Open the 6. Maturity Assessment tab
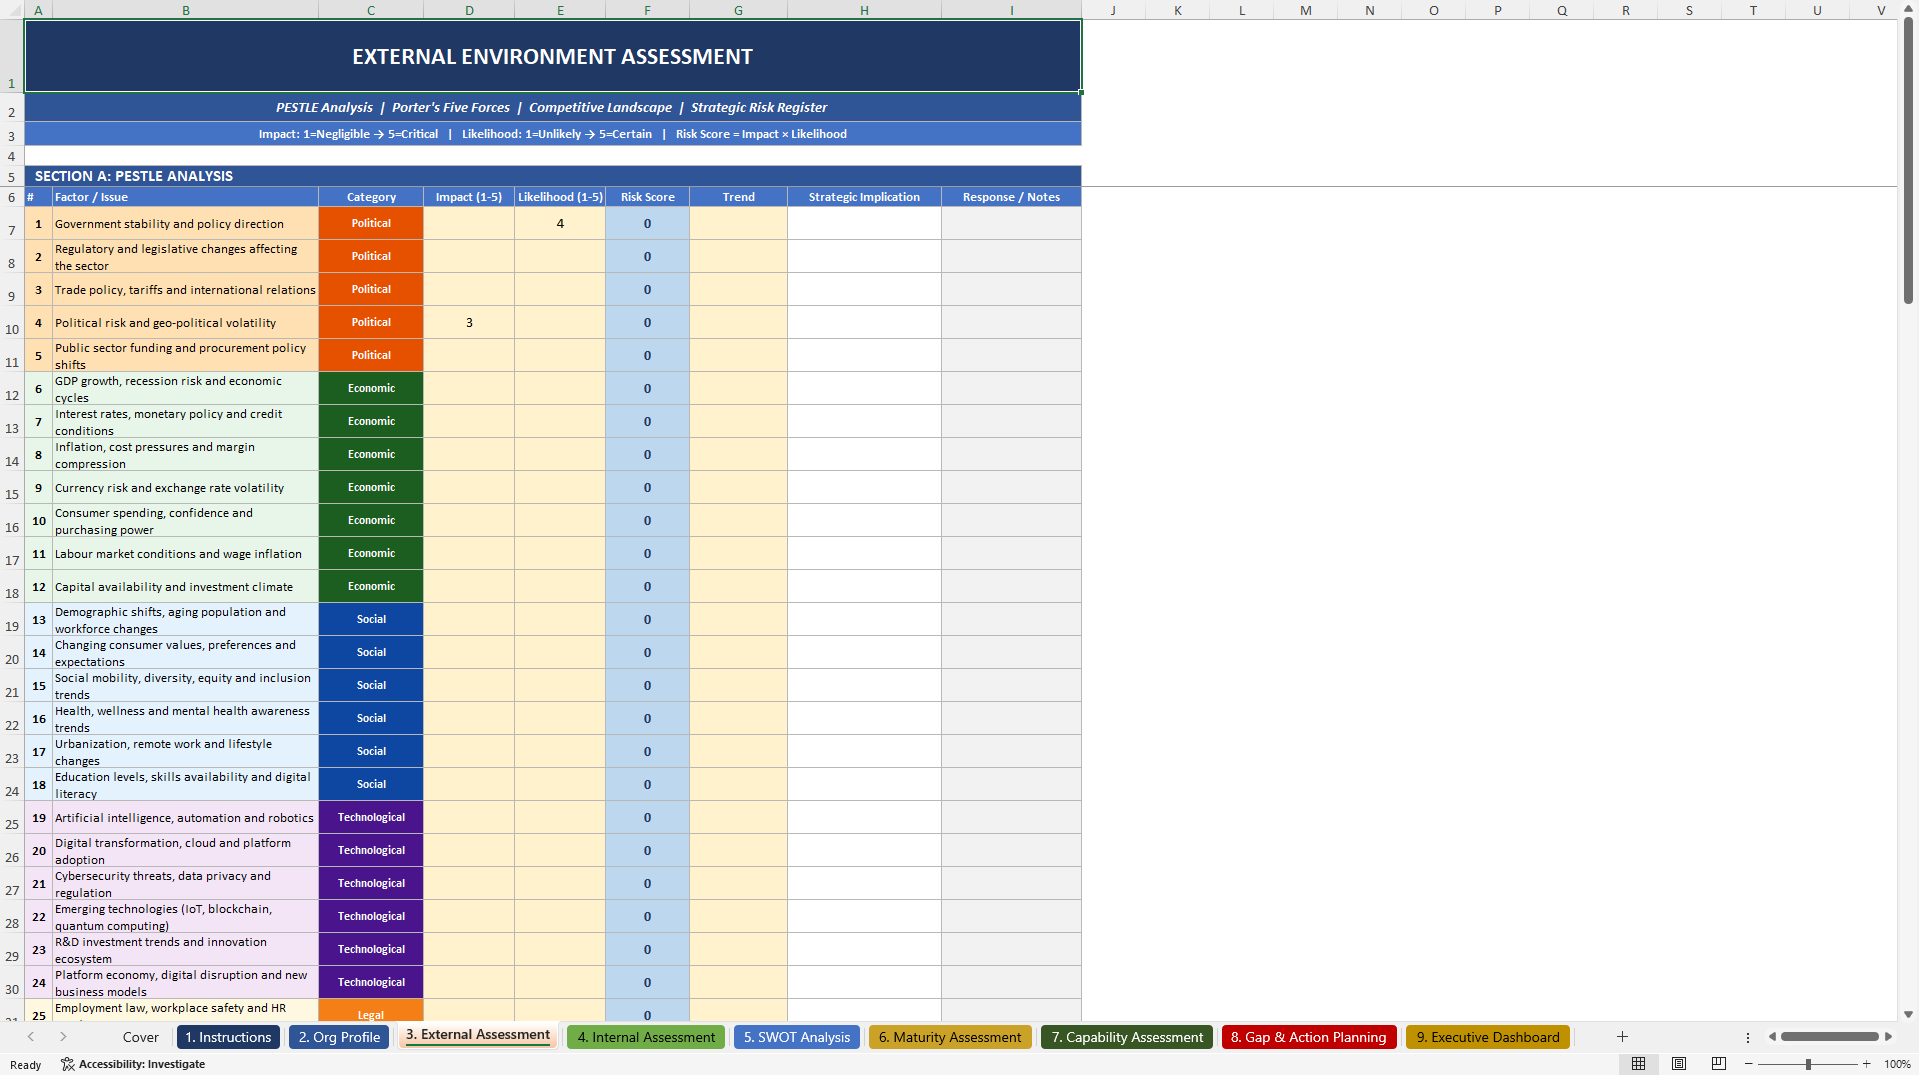Screen dimensions: 1919x1075 [x=950, y=1037]
